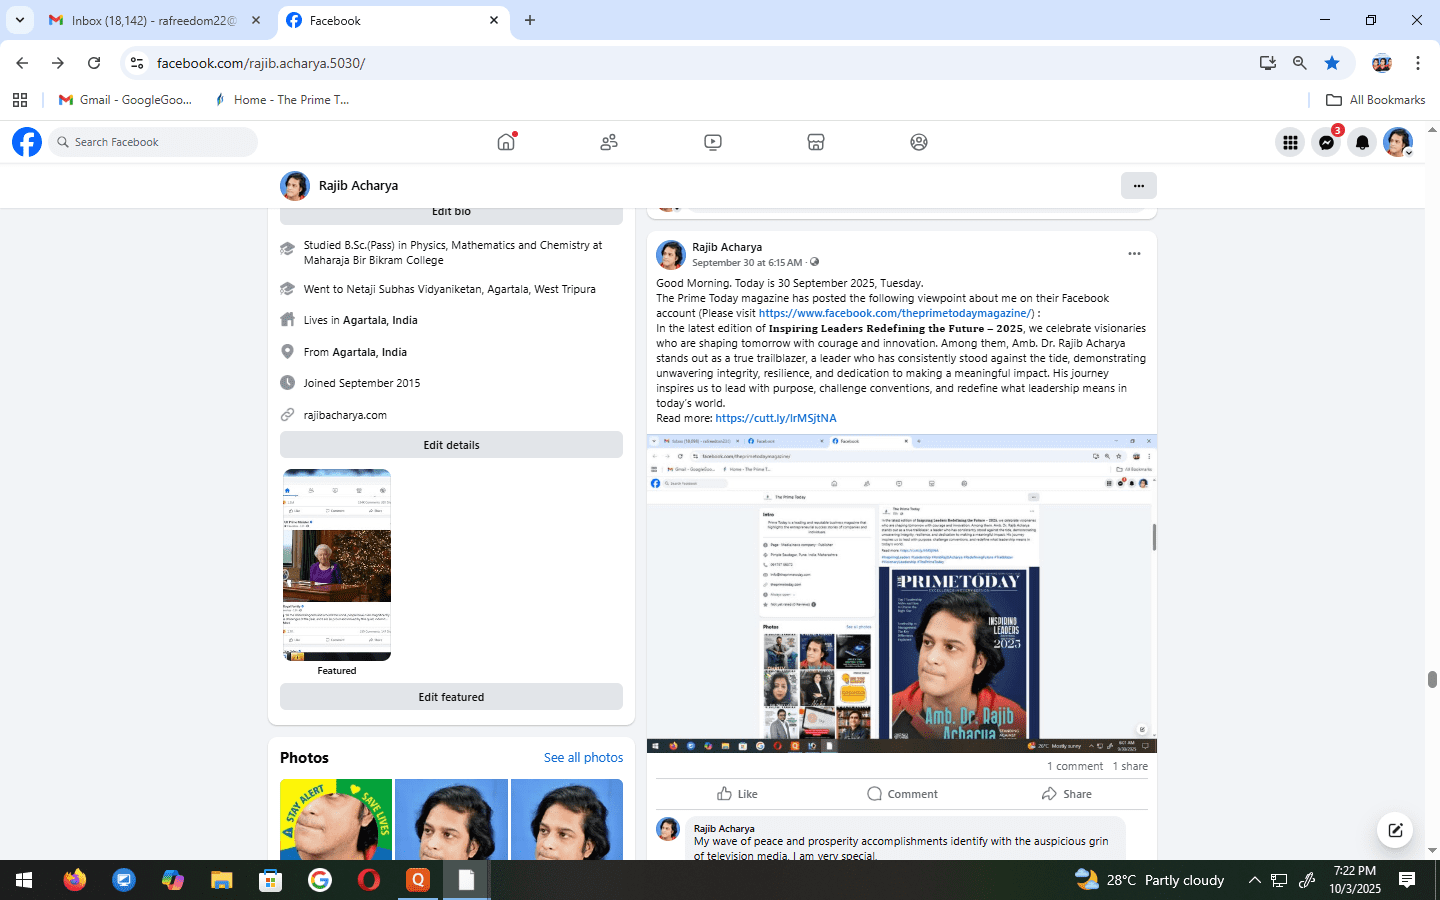Click the new message compose icon
1440x900 pixels.
pyautogui.click(x=1395, y=830)
